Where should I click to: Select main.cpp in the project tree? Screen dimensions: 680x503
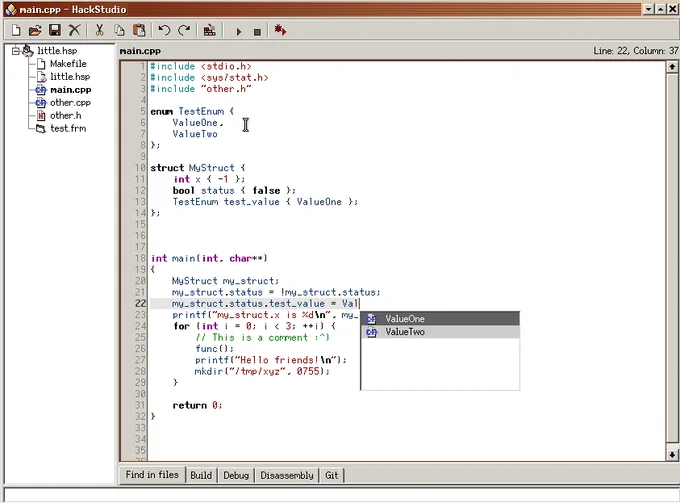[70, 90]
